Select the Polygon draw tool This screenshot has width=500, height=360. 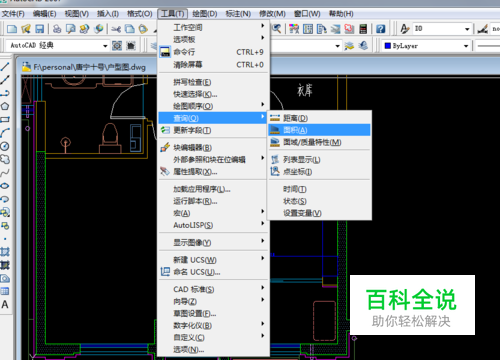coord(5,106)
